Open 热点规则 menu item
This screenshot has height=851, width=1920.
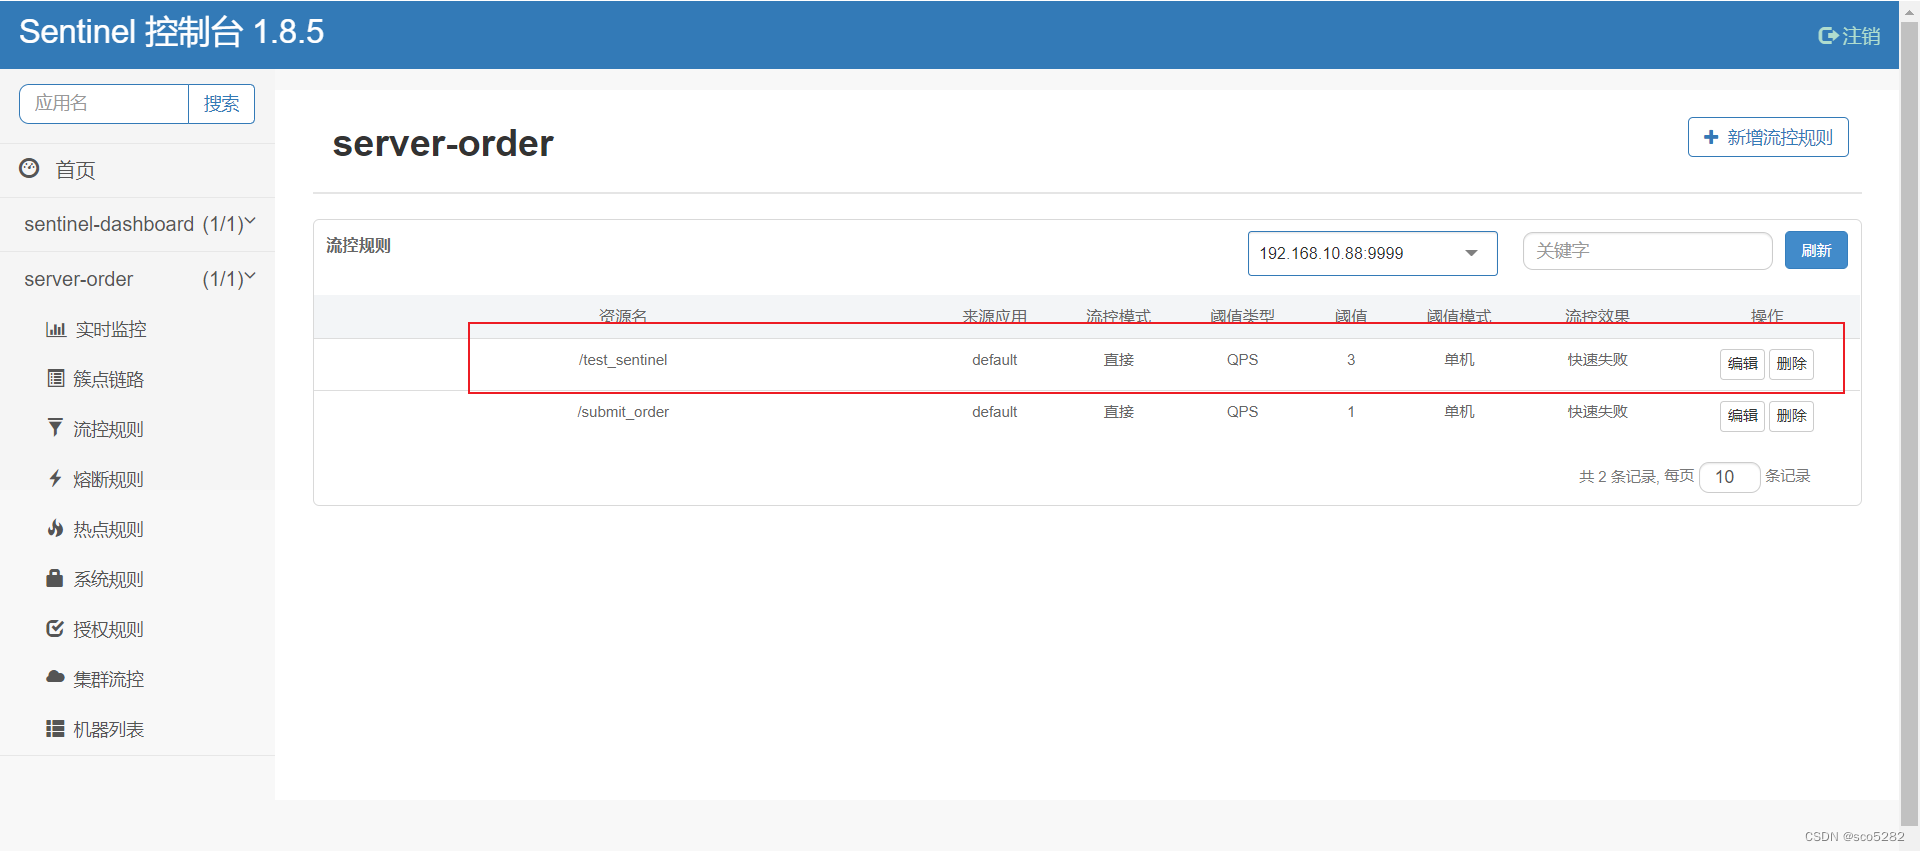[x=108, y=529]
